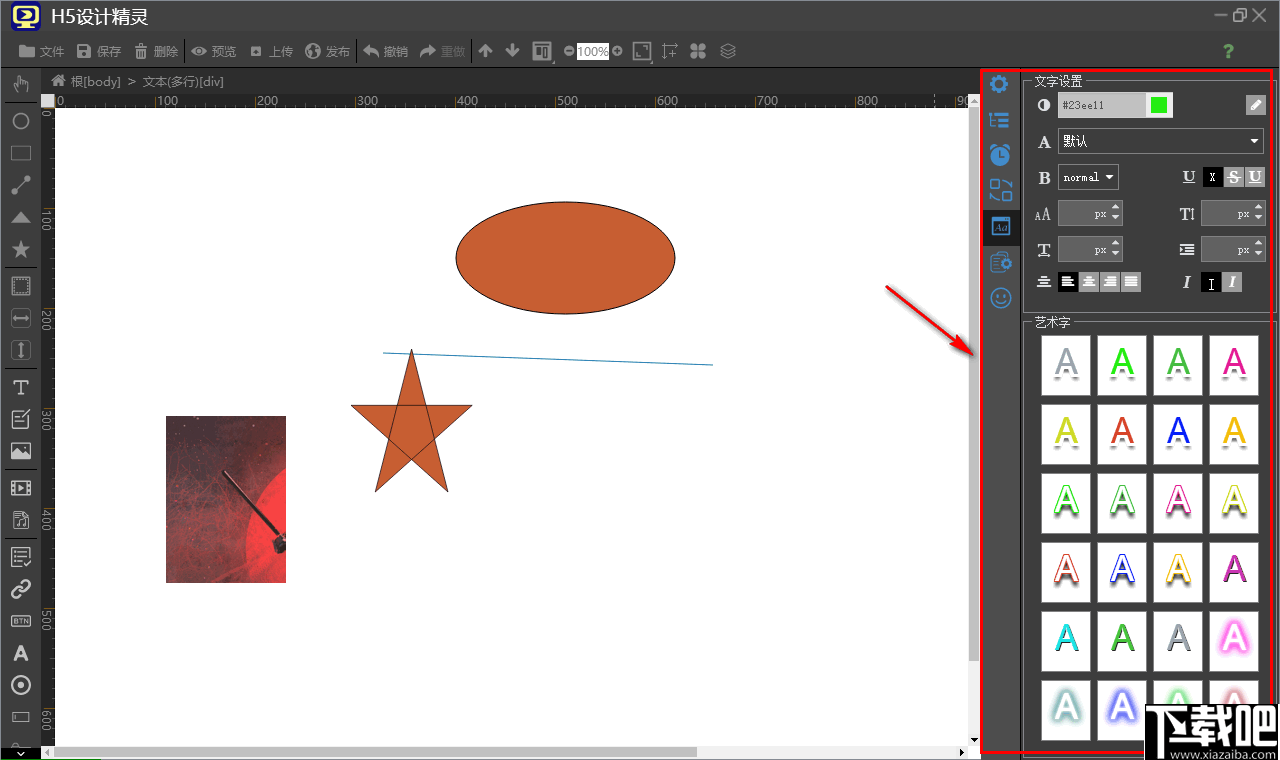The image size is (1280, 760).
Task: Set text alignment to center
Action: [x=1089, y=282]
